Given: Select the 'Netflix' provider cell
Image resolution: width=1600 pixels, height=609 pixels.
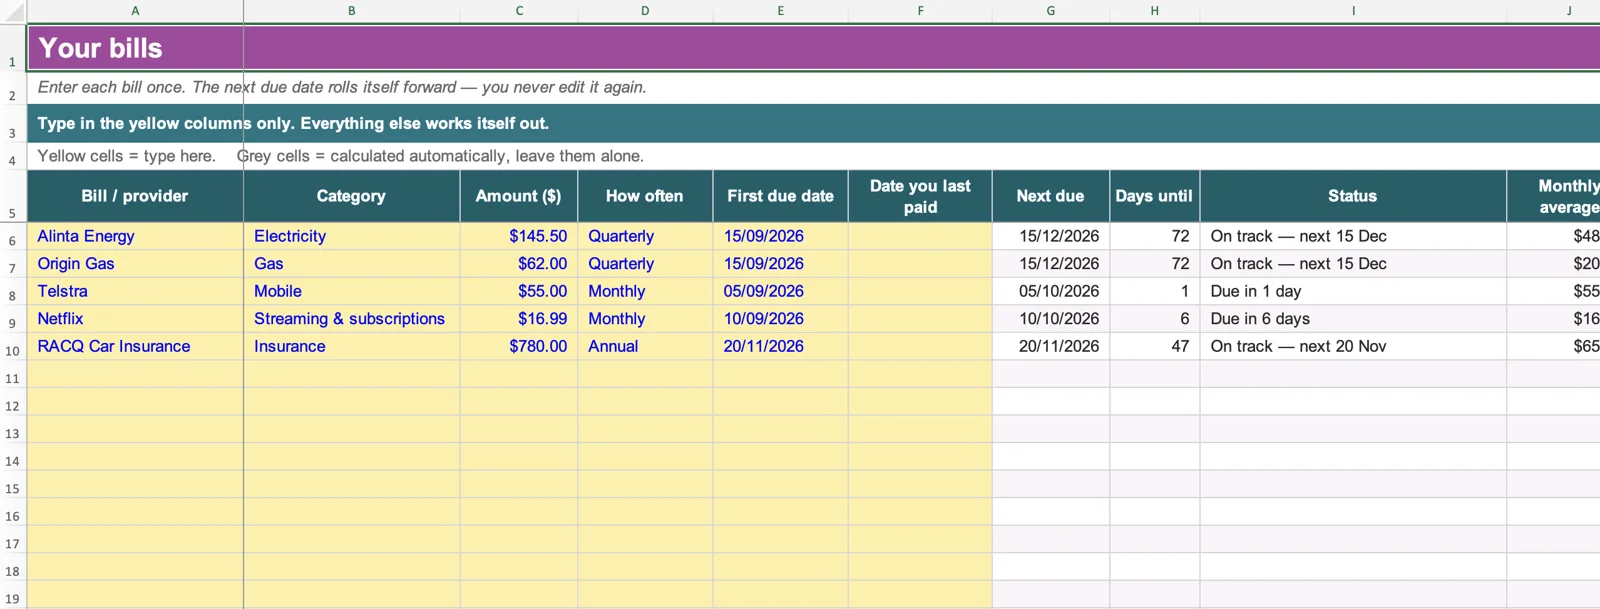Looking at the screenshot, I should pos(135,319).
